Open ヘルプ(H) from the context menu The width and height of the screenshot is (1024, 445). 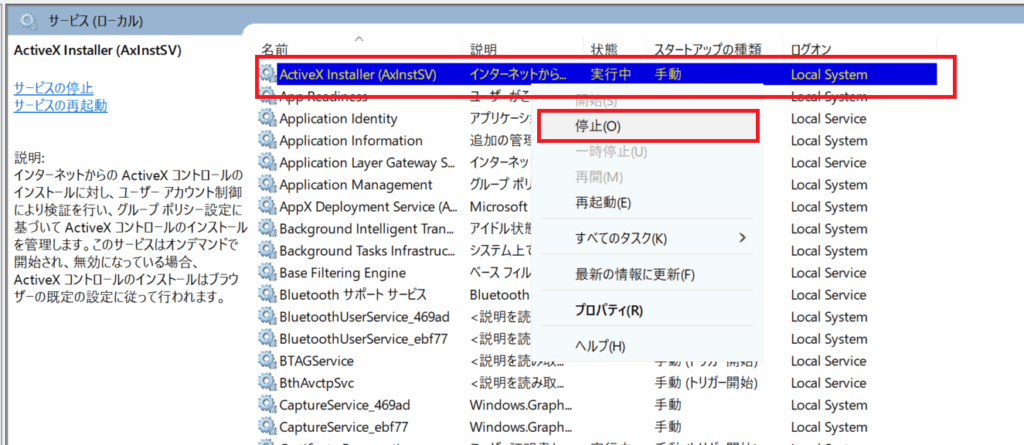tap(599, 346)
